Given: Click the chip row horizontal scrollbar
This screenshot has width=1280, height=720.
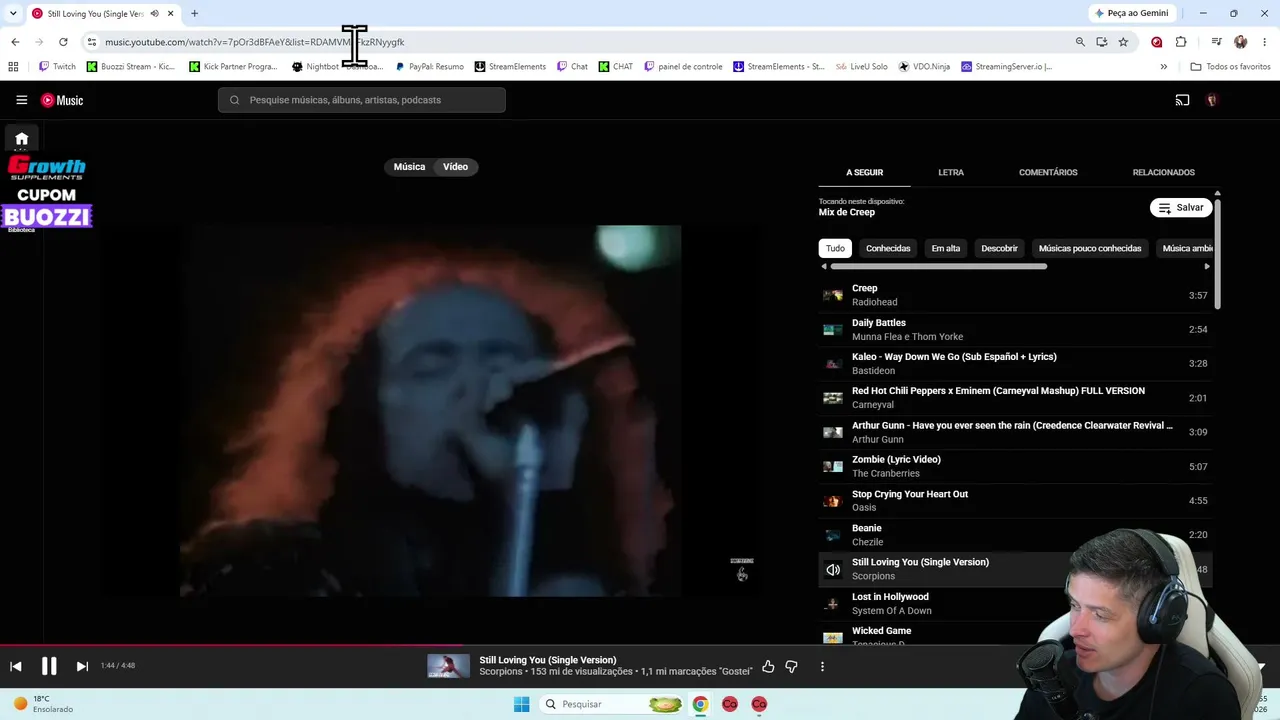Looking at the screenshot, I should point(938,267).
